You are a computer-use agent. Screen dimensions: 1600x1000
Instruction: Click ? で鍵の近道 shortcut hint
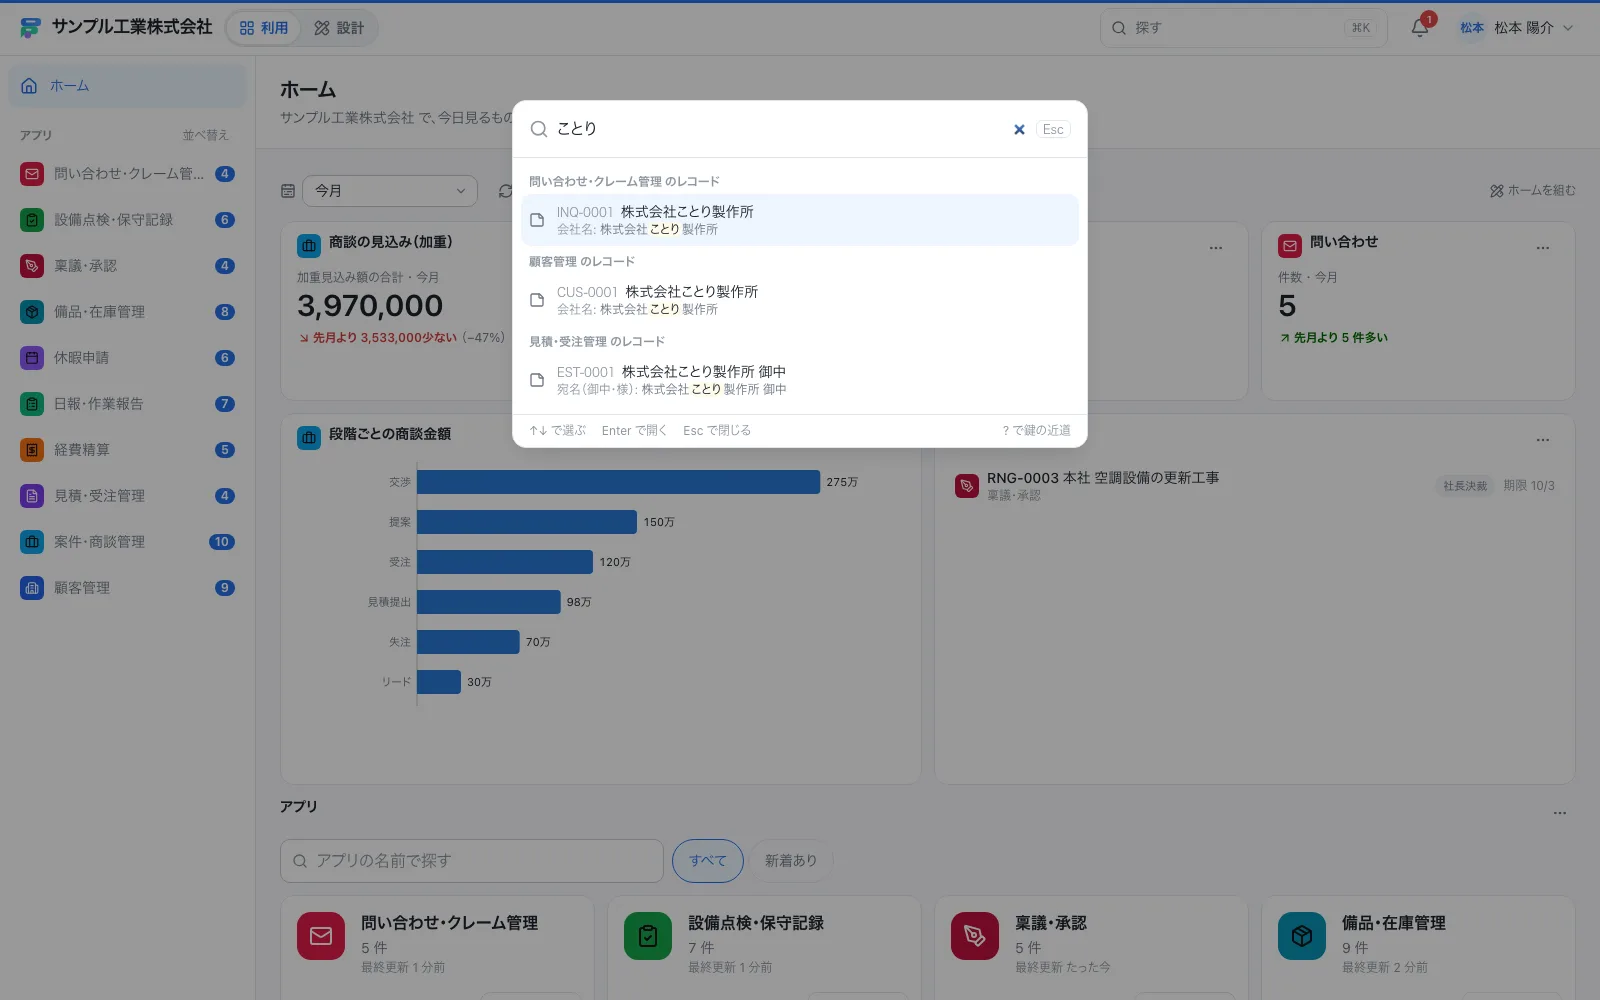[x=1036, y=431]
